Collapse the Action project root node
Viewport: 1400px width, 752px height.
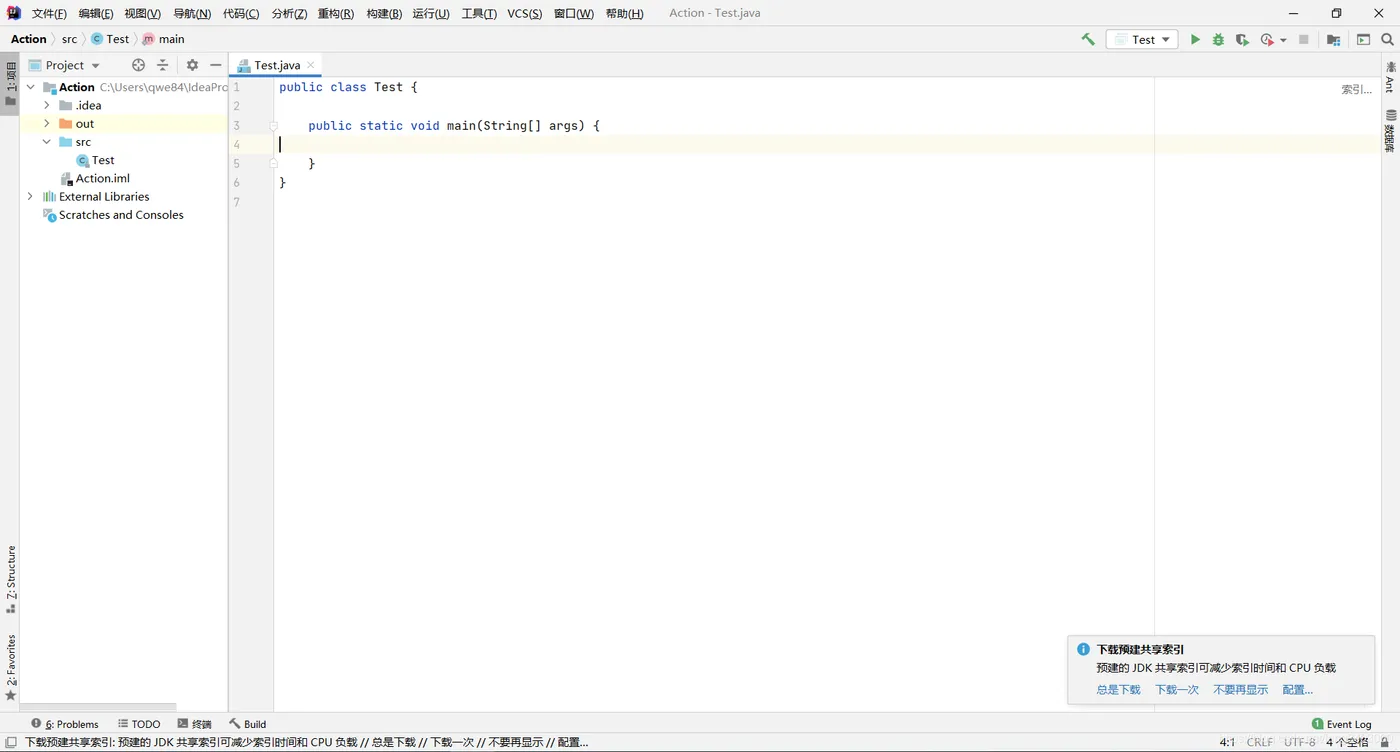tap(30, 87)
